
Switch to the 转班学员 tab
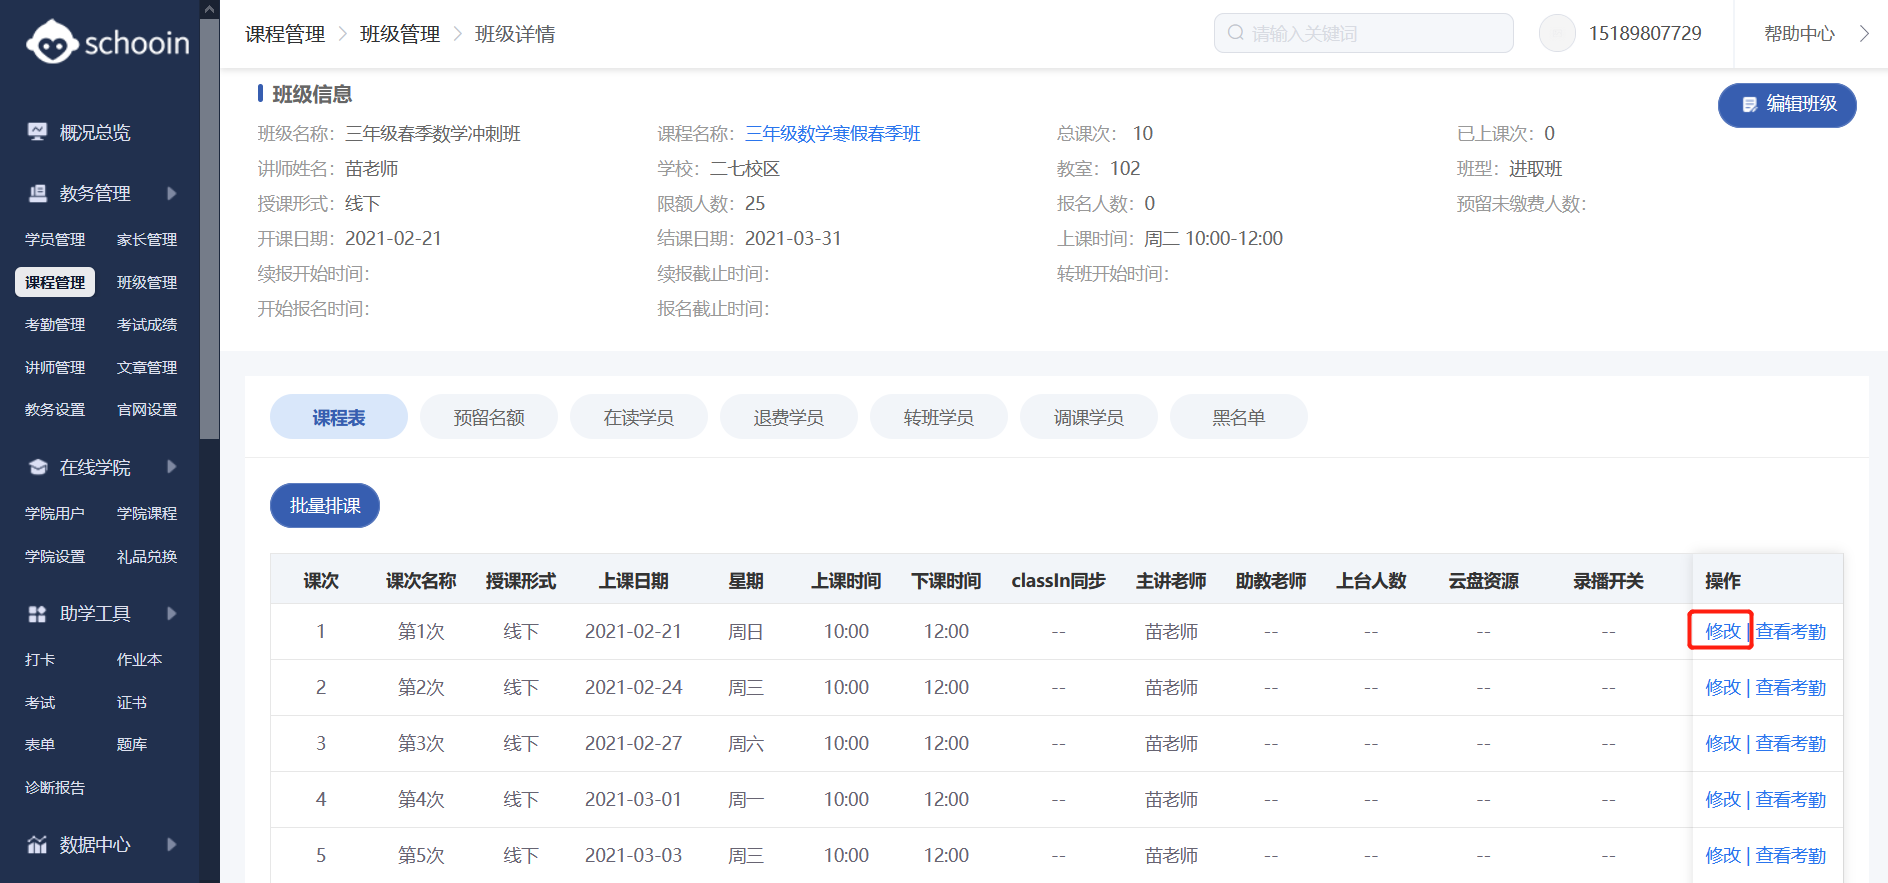coord(939,417)
